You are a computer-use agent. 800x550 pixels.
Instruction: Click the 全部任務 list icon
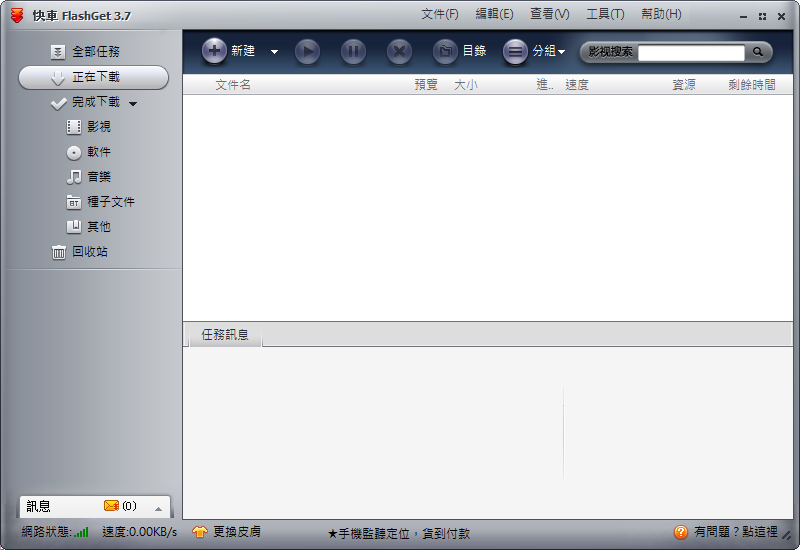tap(58, 52)
